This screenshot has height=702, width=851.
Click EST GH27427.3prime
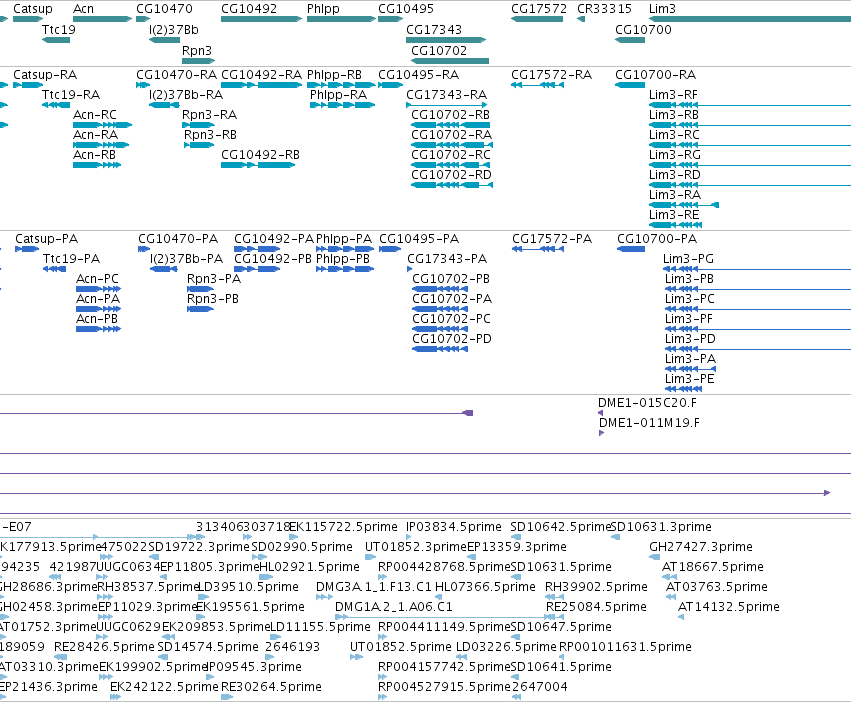click(x=655, y=557)
